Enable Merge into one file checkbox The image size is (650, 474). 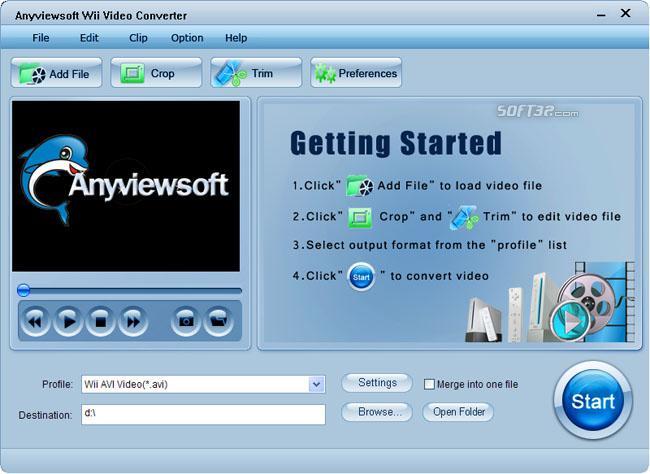click(429, 384)
